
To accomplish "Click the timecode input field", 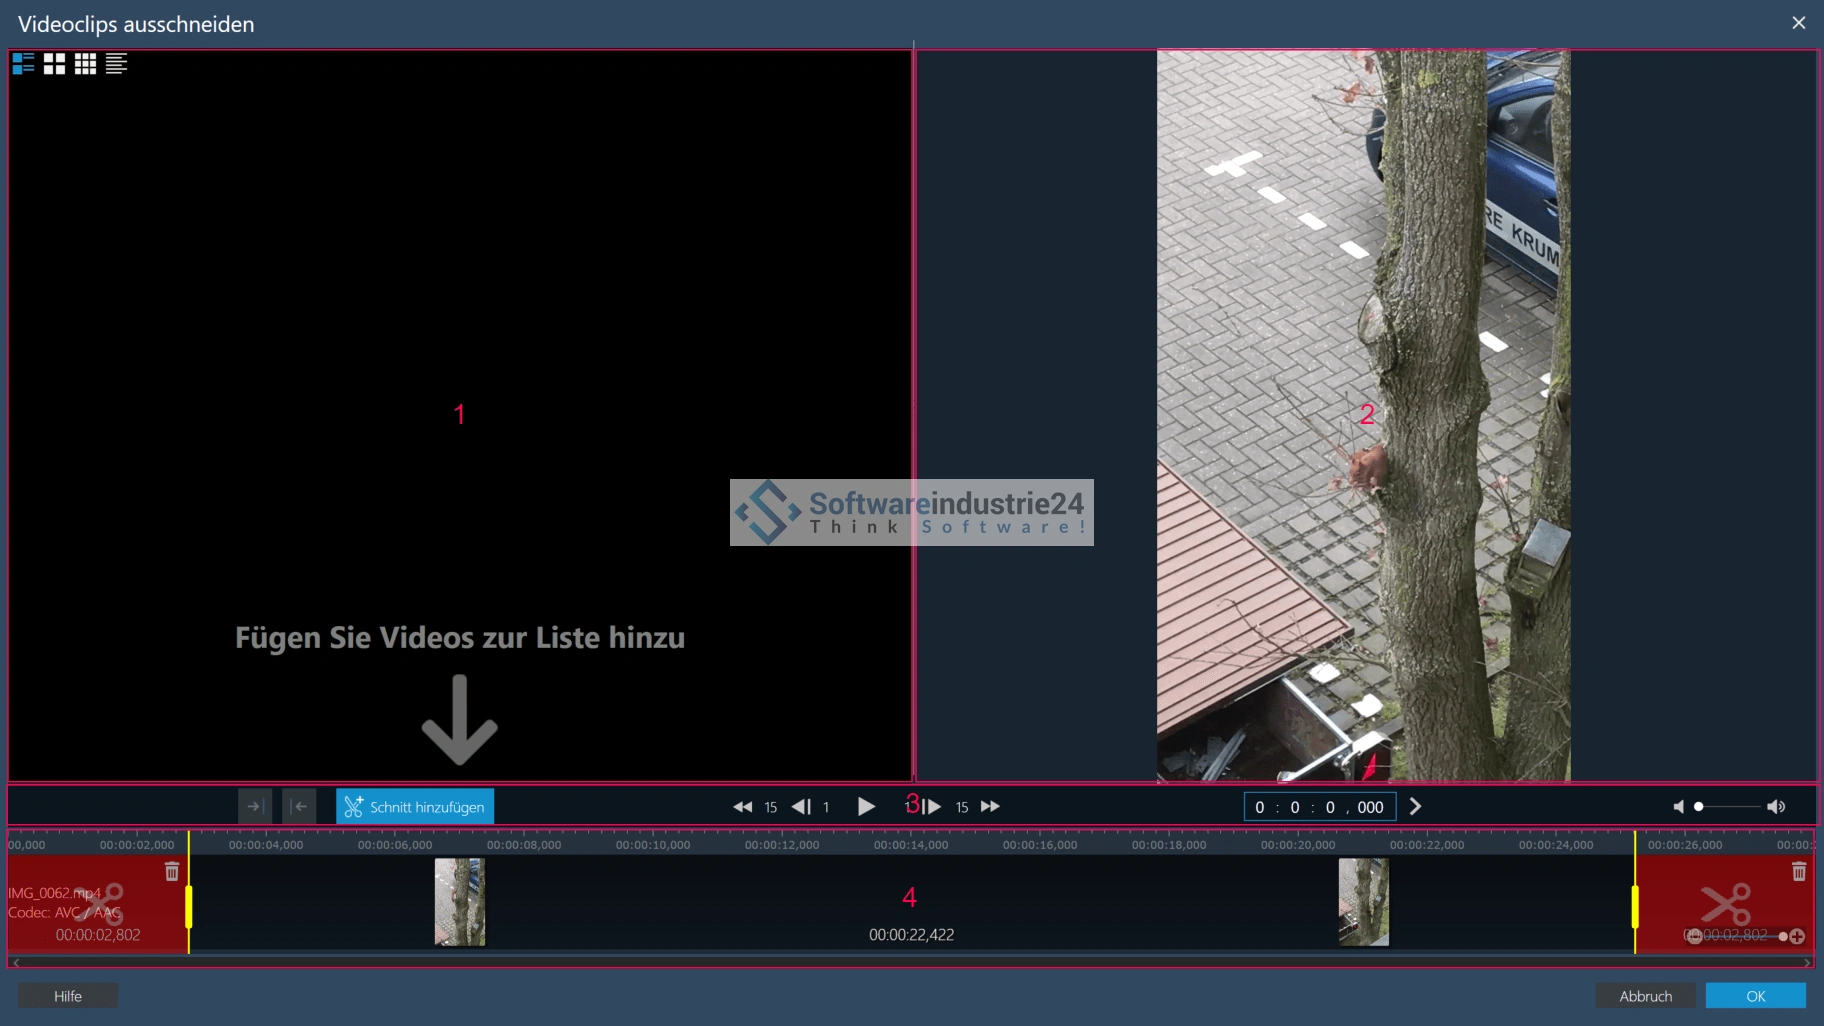I will pyautogui.click(x=1319, y=807).
